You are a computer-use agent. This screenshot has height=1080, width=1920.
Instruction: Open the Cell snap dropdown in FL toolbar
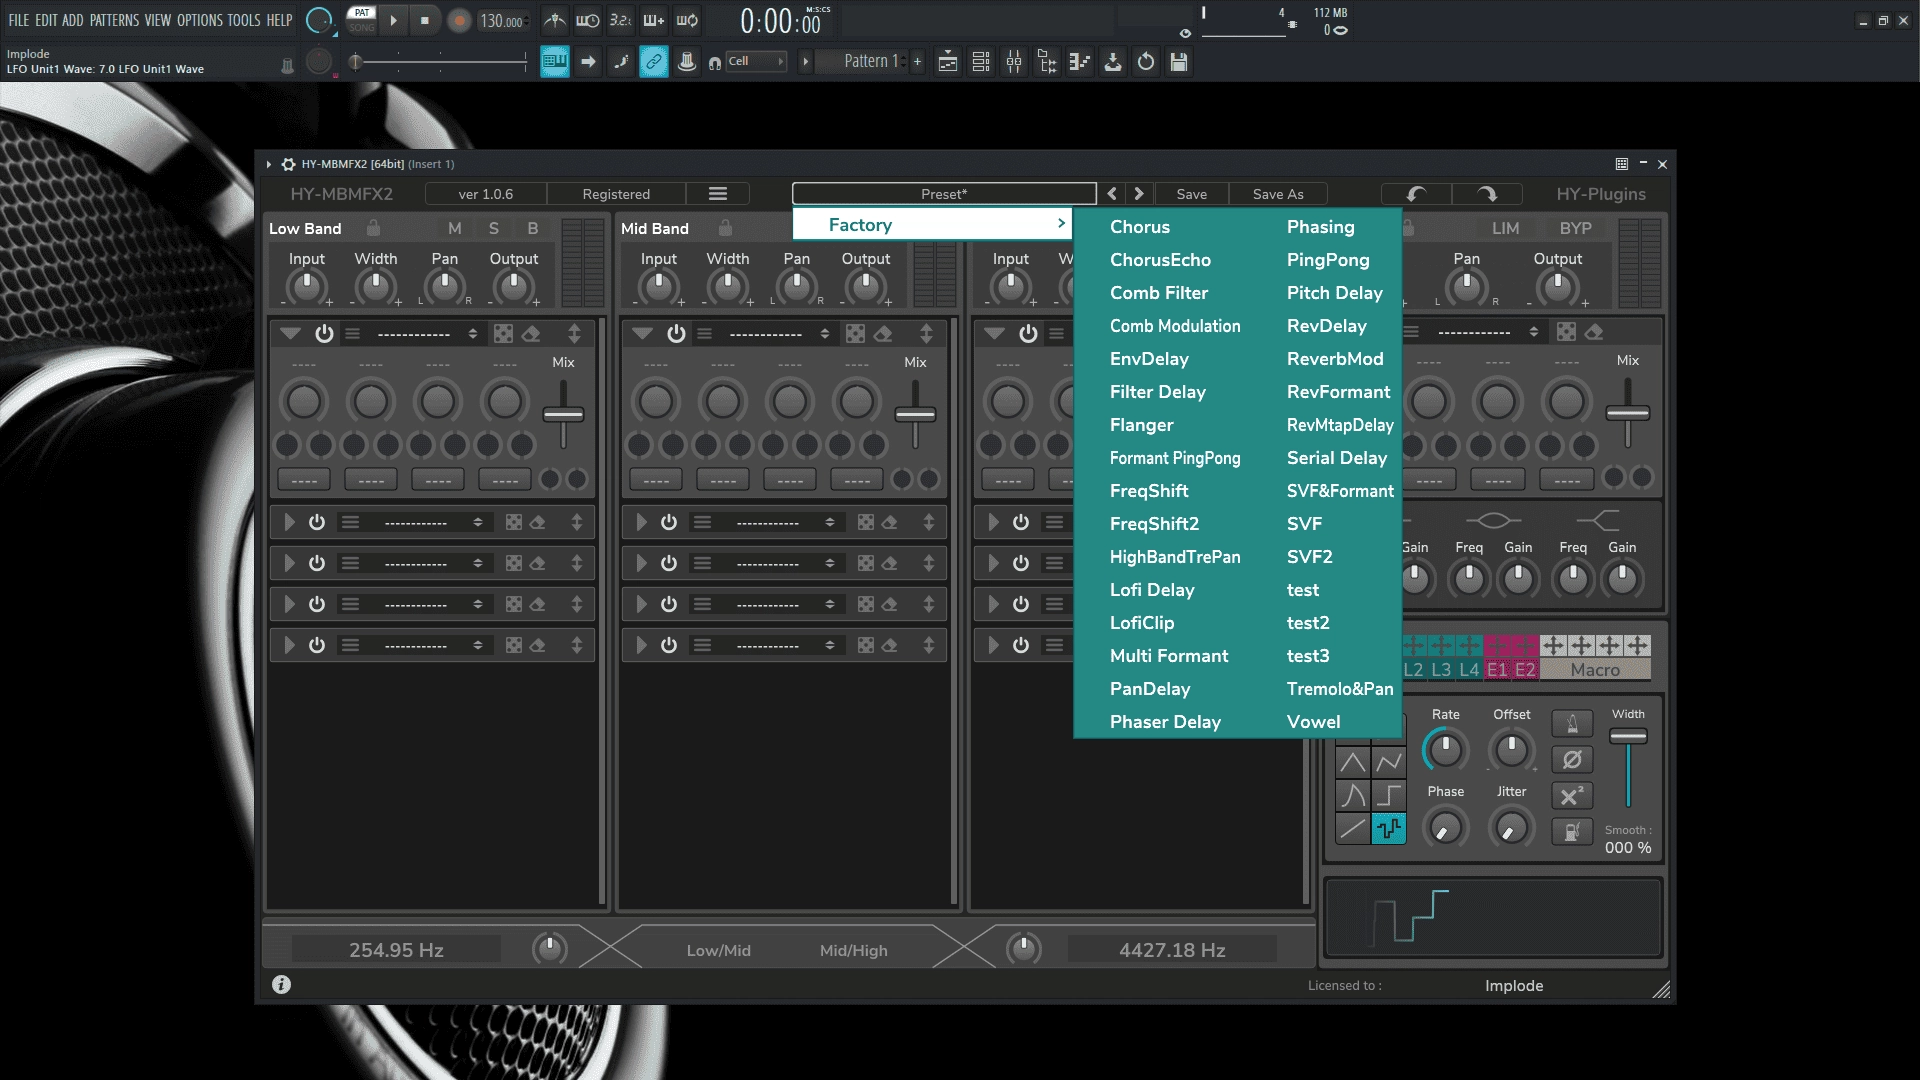point(755,61)
